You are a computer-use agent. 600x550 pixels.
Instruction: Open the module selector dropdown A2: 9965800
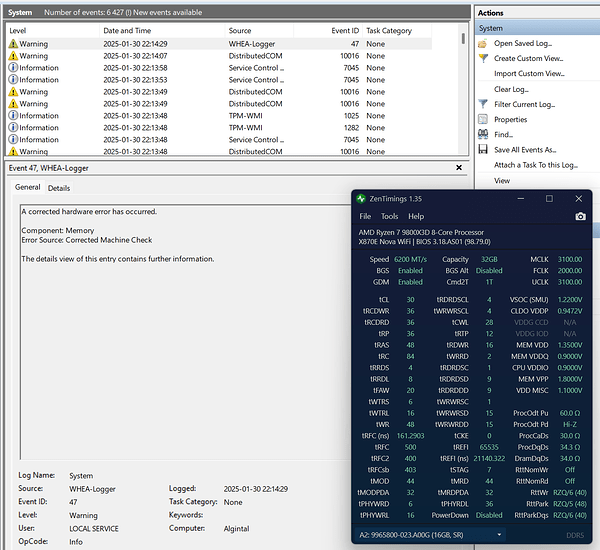[430, 535]
